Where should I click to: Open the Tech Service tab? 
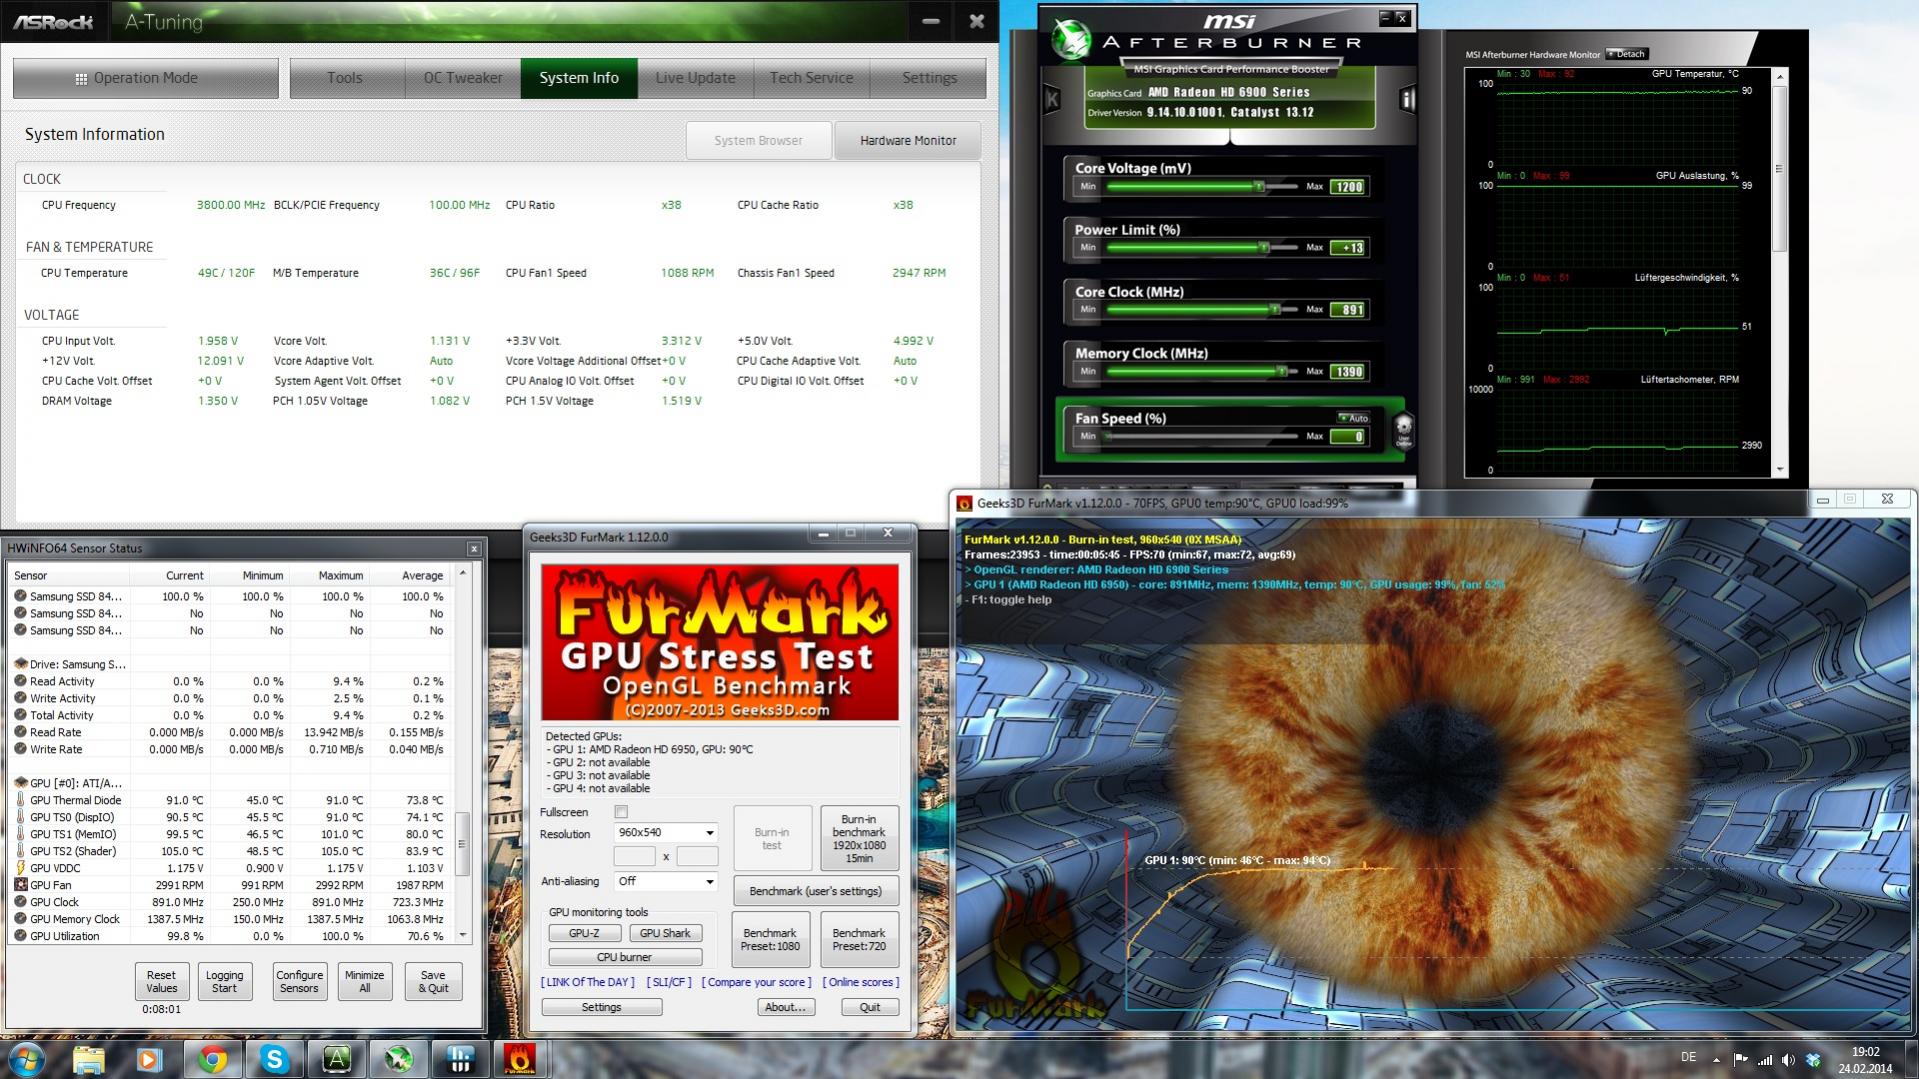click(811, 78)
